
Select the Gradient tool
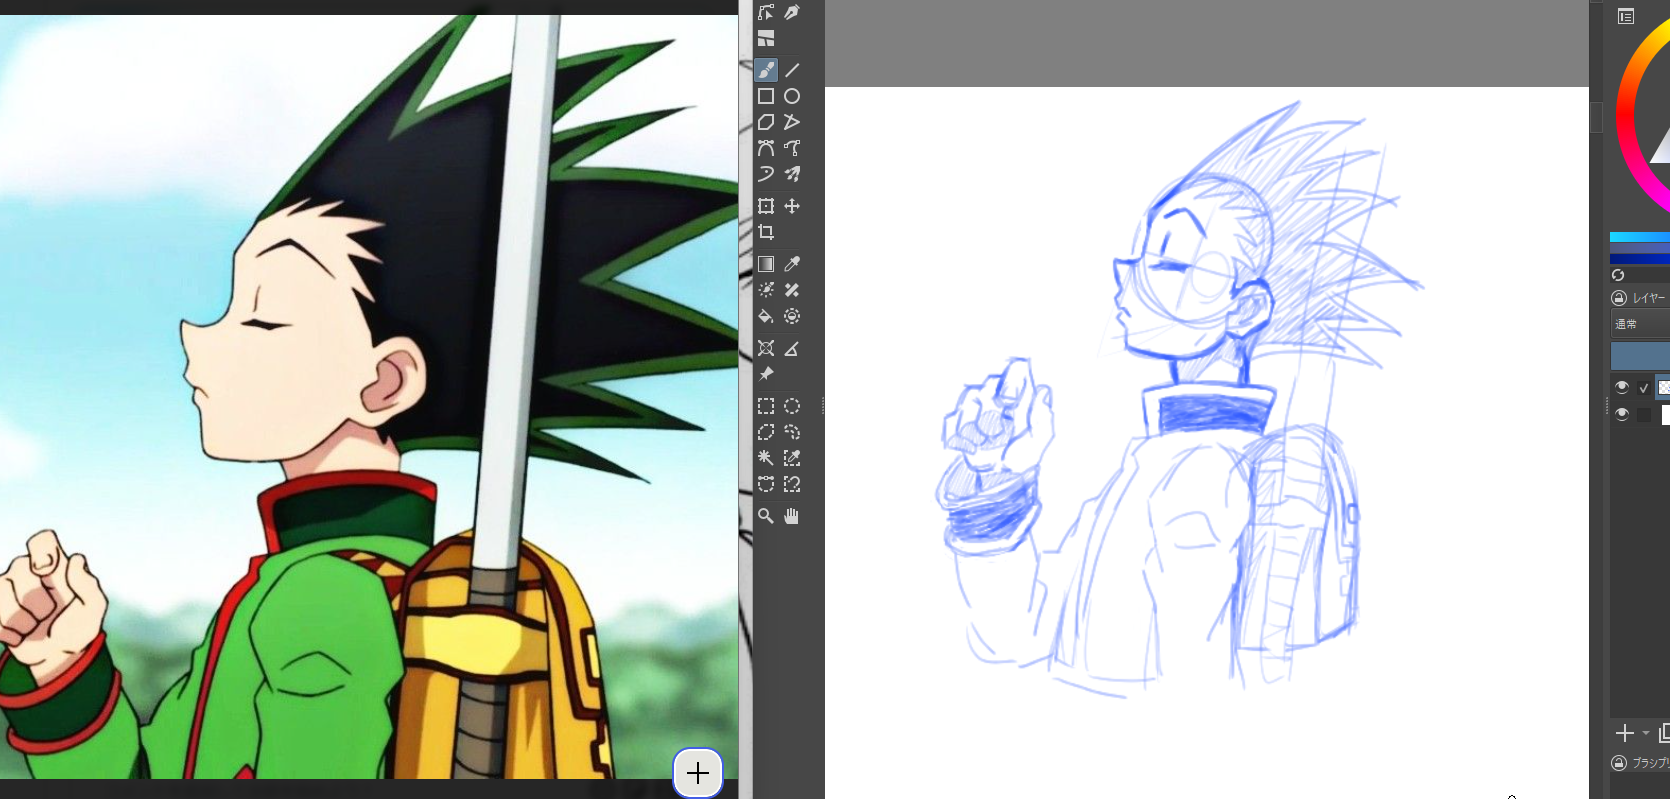tap(766, 264)
